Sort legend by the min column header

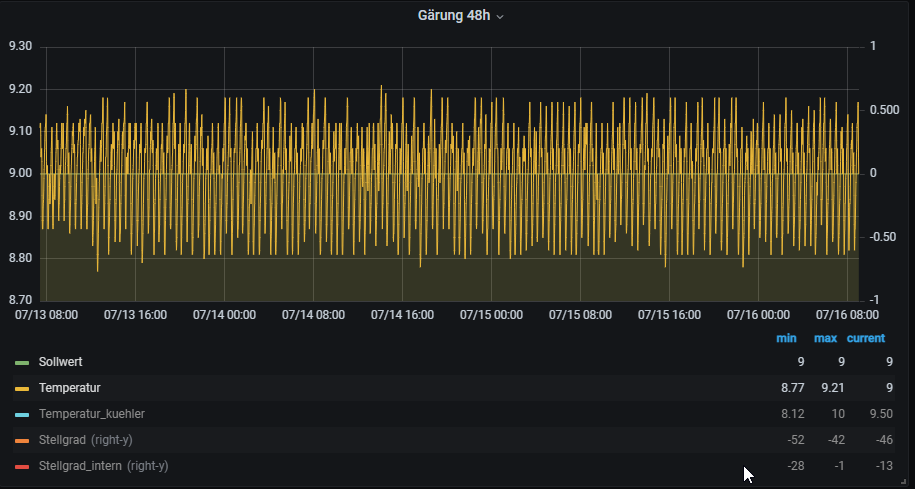tap(786, 338)
